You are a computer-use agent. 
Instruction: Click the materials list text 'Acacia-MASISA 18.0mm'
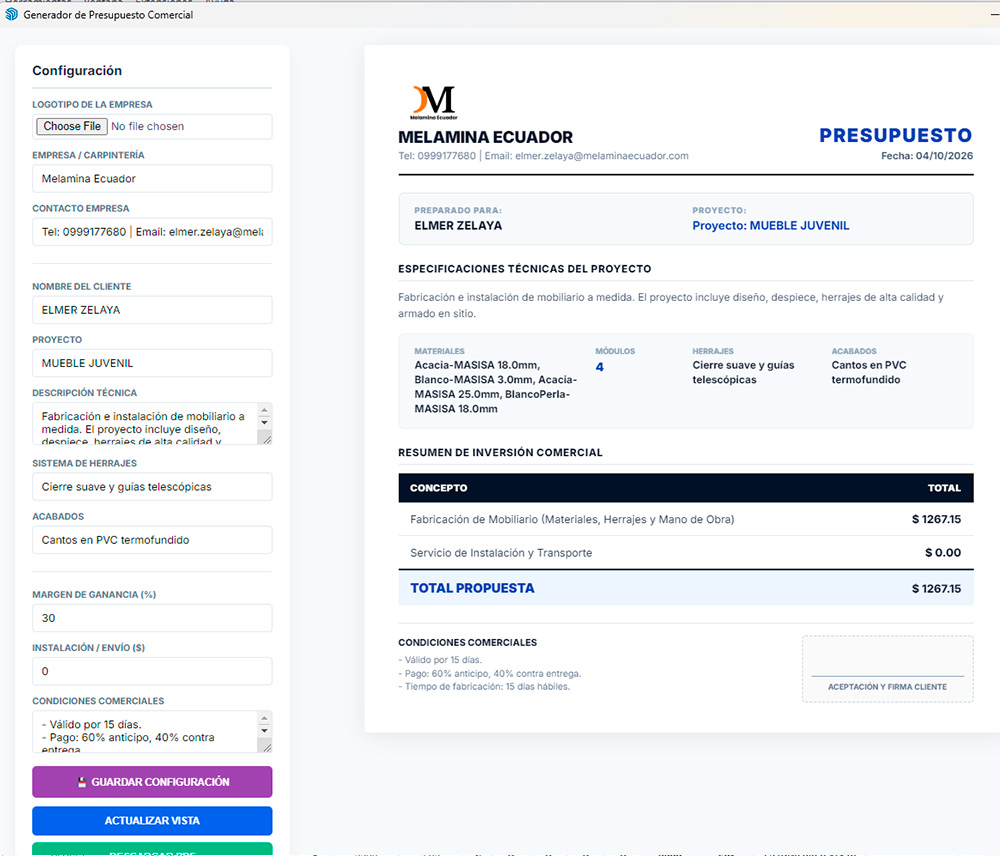[x=477, y=365]
